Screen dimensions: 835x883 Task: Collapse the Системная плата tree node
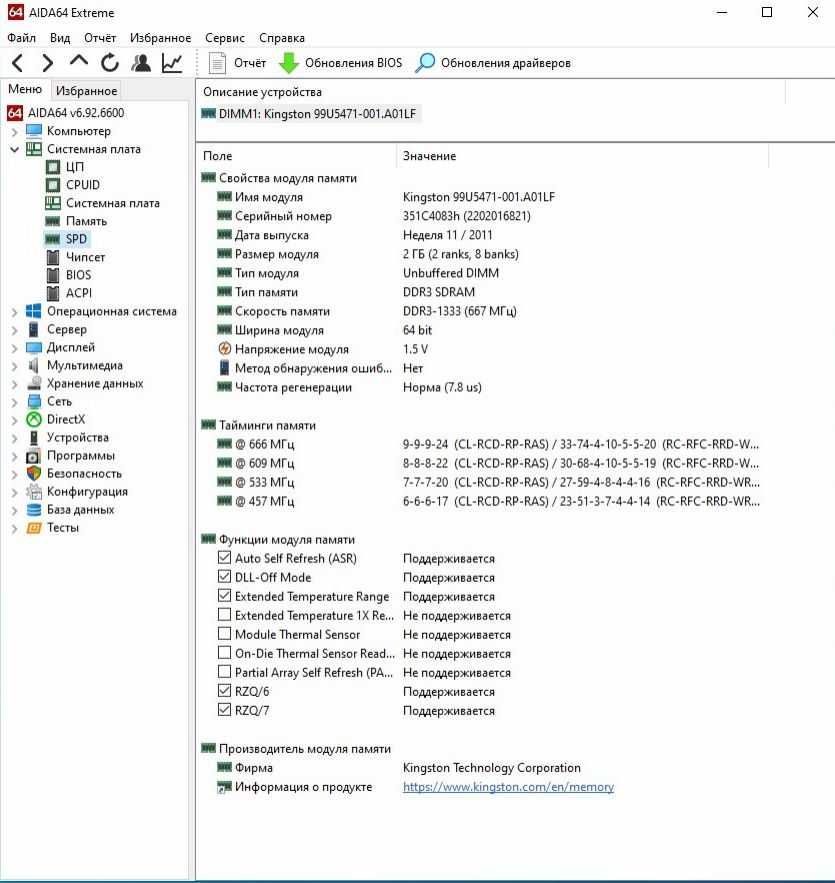pyautogui.click(x=15, y=149)
